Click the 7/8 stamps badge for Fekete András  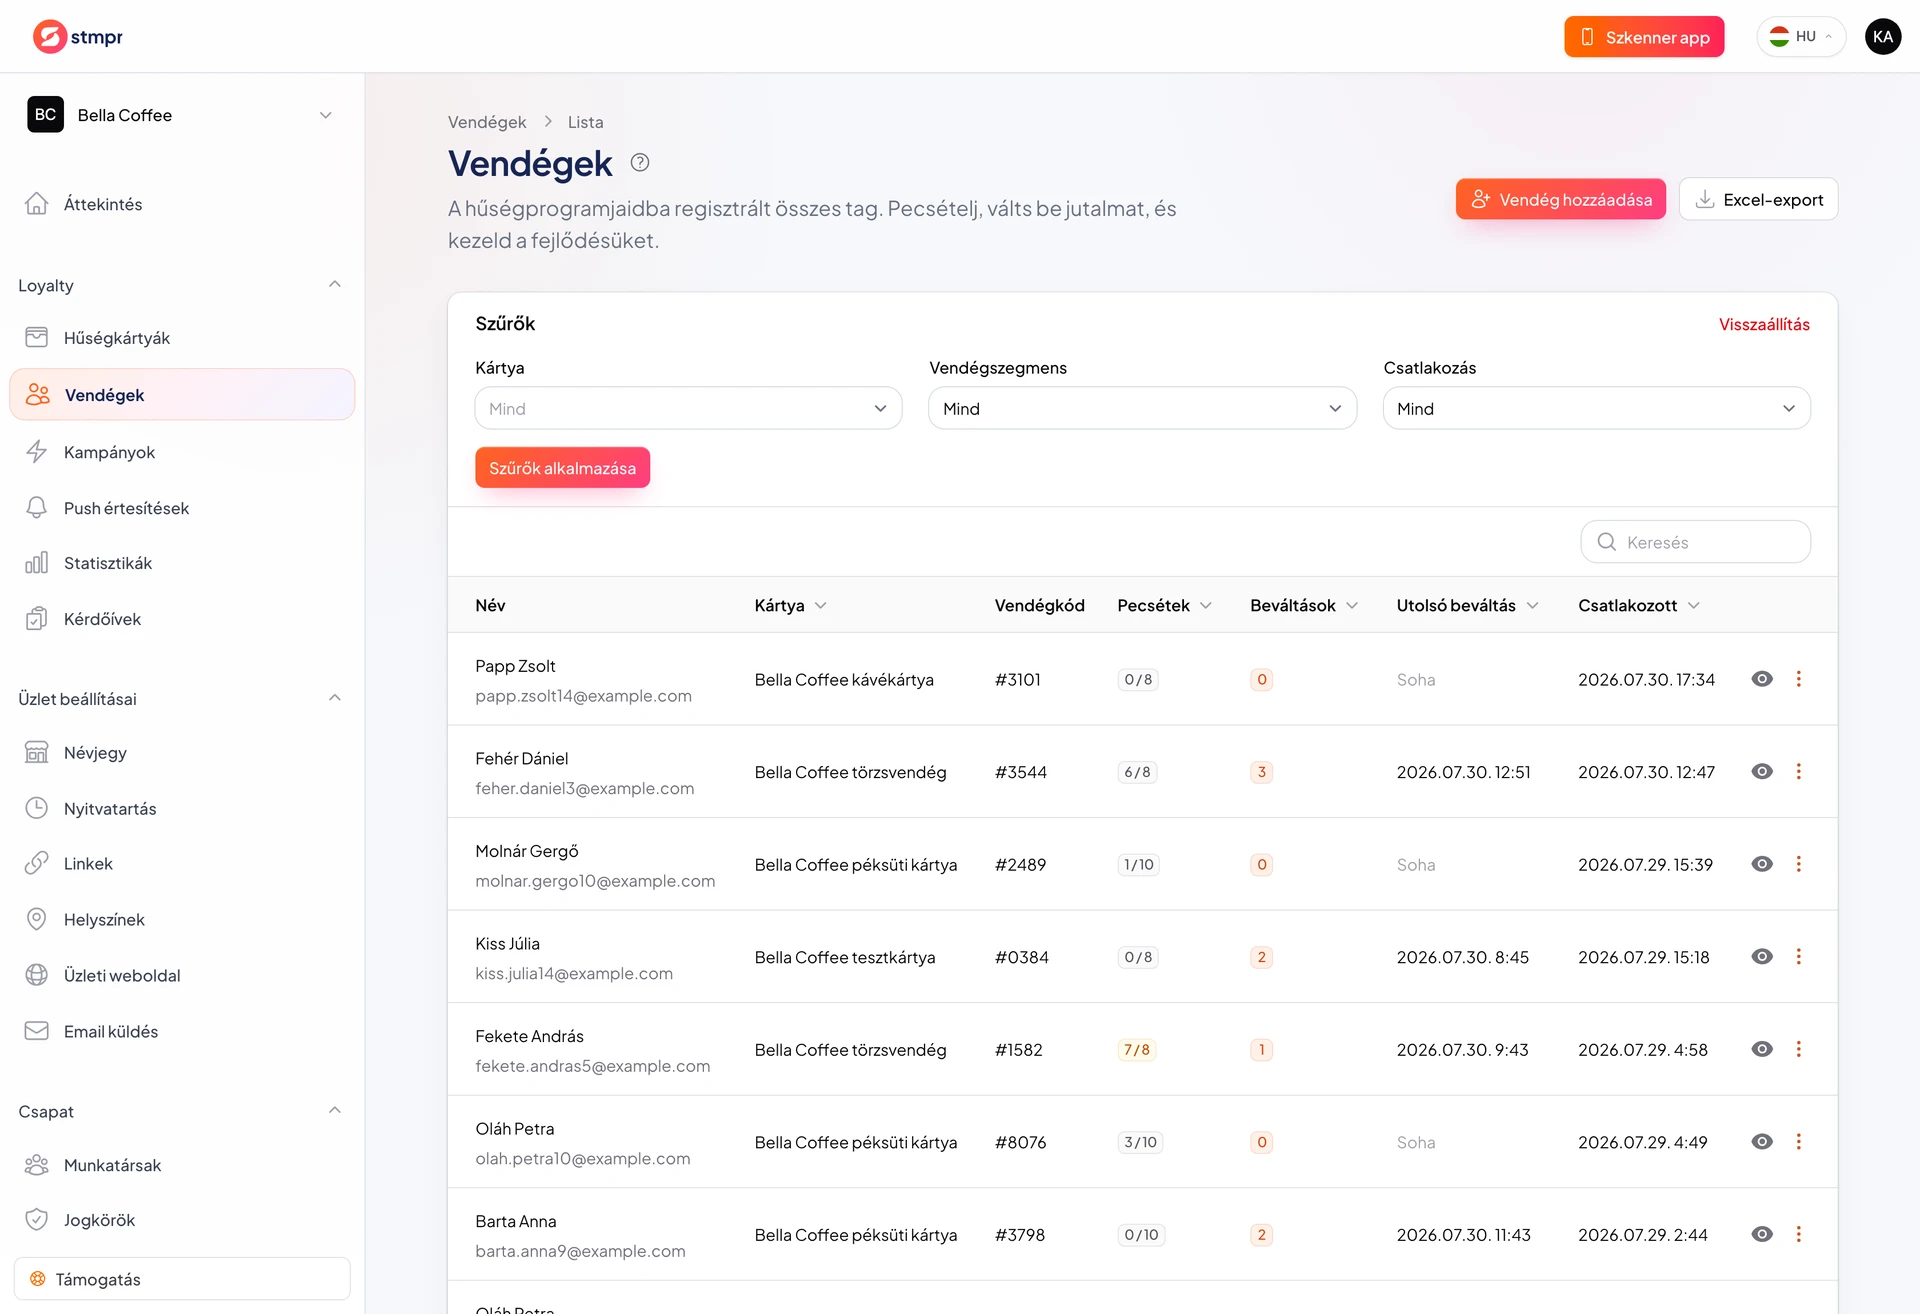[x=1136, y=1050]
